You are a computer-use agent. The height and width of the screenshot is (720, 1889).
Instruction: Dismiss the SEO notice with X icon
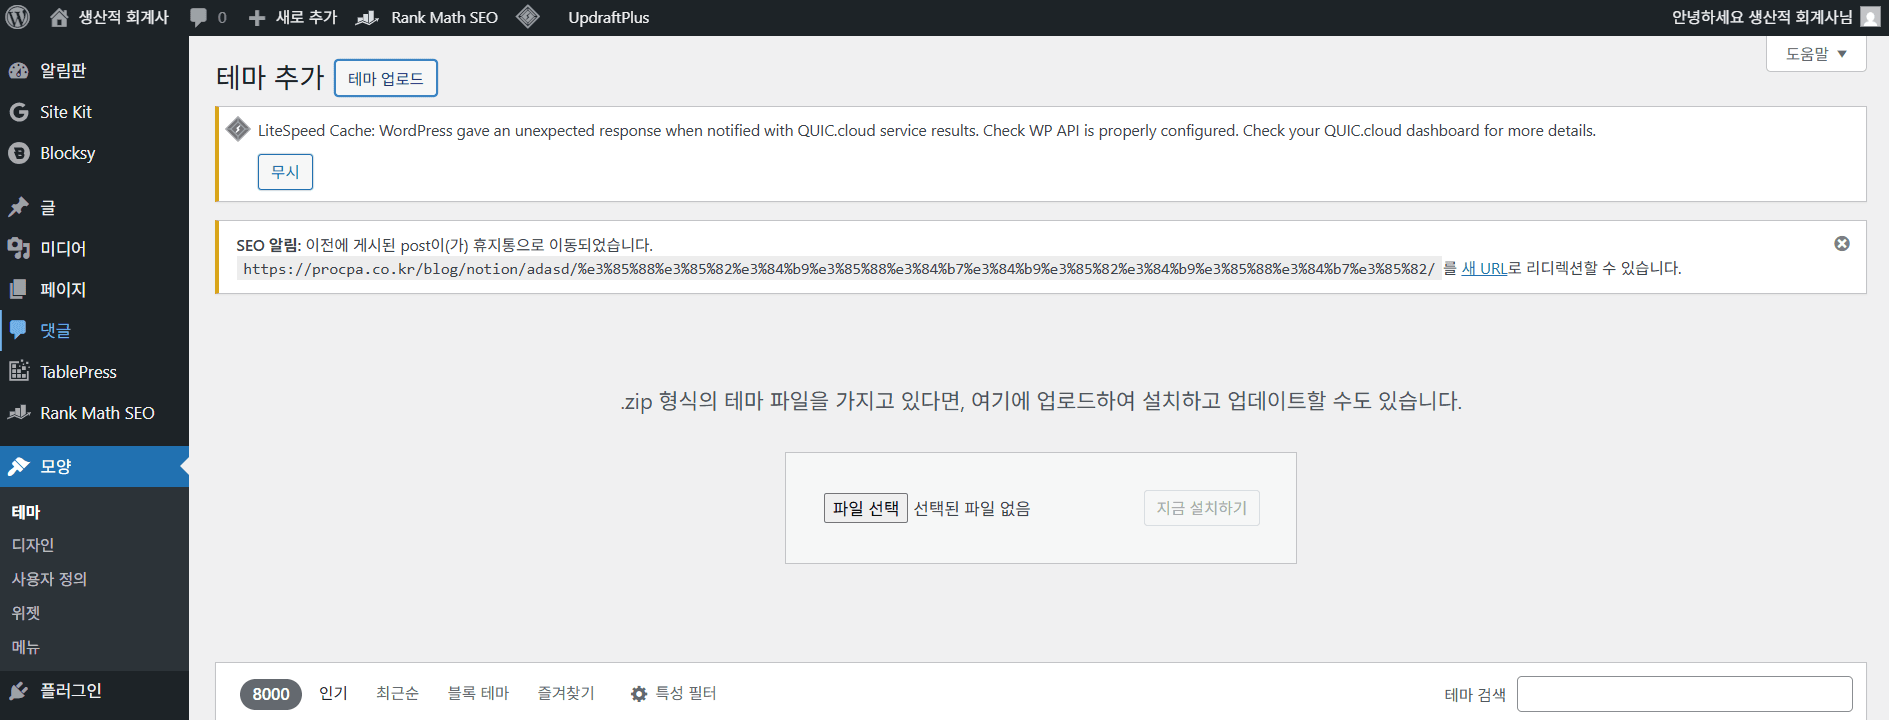click(1841, 244)
